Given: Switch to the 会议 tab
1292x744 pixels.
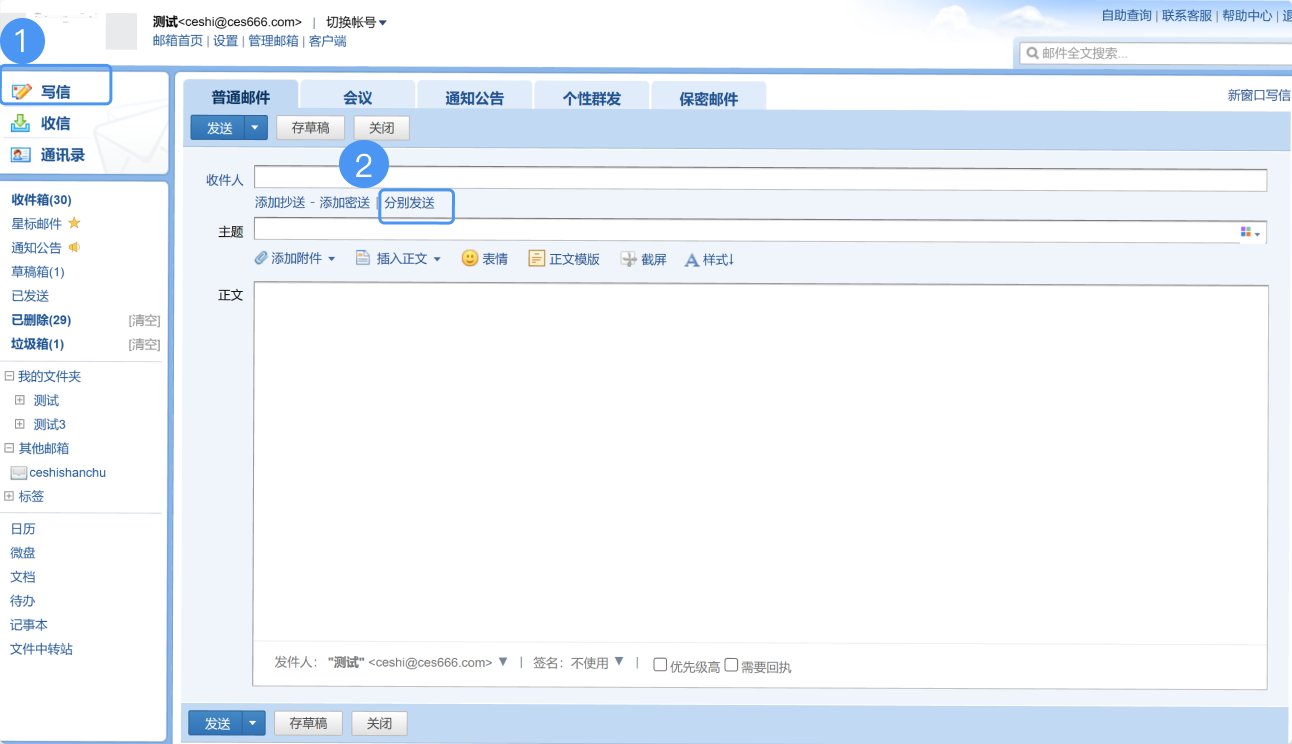Looking at the screenshot, I should pos(358,97).
